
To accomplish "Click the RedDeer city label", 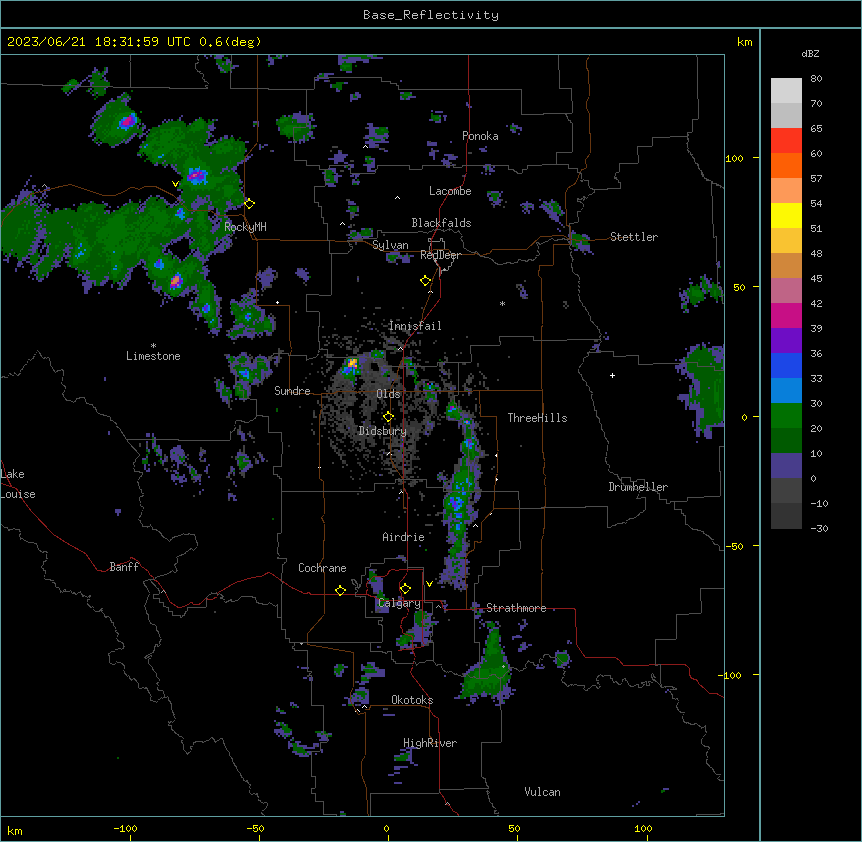I will click(440, 255).
